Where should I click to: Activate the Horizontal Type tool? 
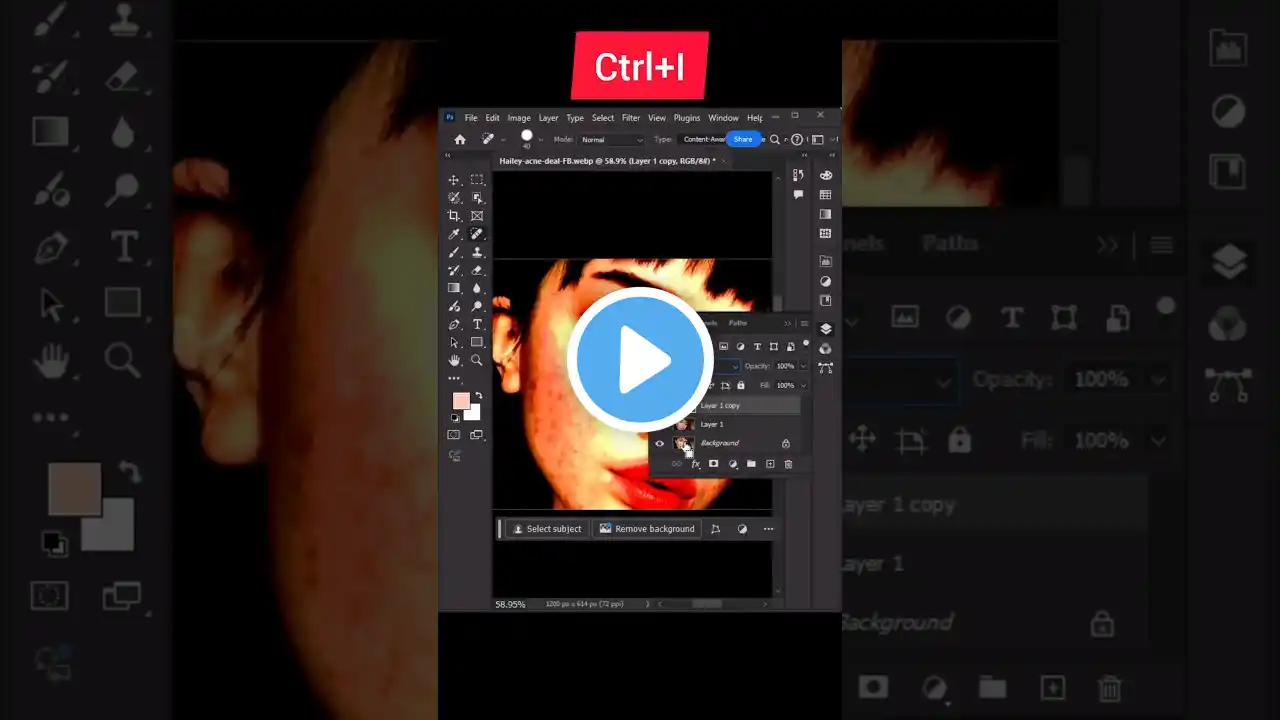point(477,324)
